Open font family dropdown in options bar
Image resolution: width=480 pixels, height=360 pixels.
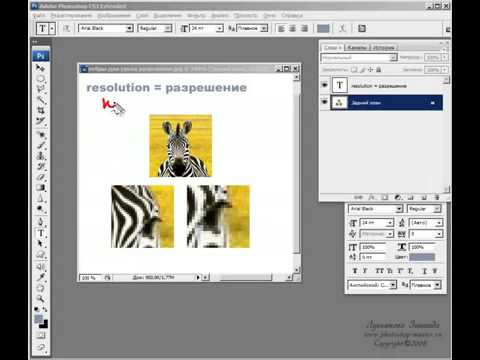point(129,28)
